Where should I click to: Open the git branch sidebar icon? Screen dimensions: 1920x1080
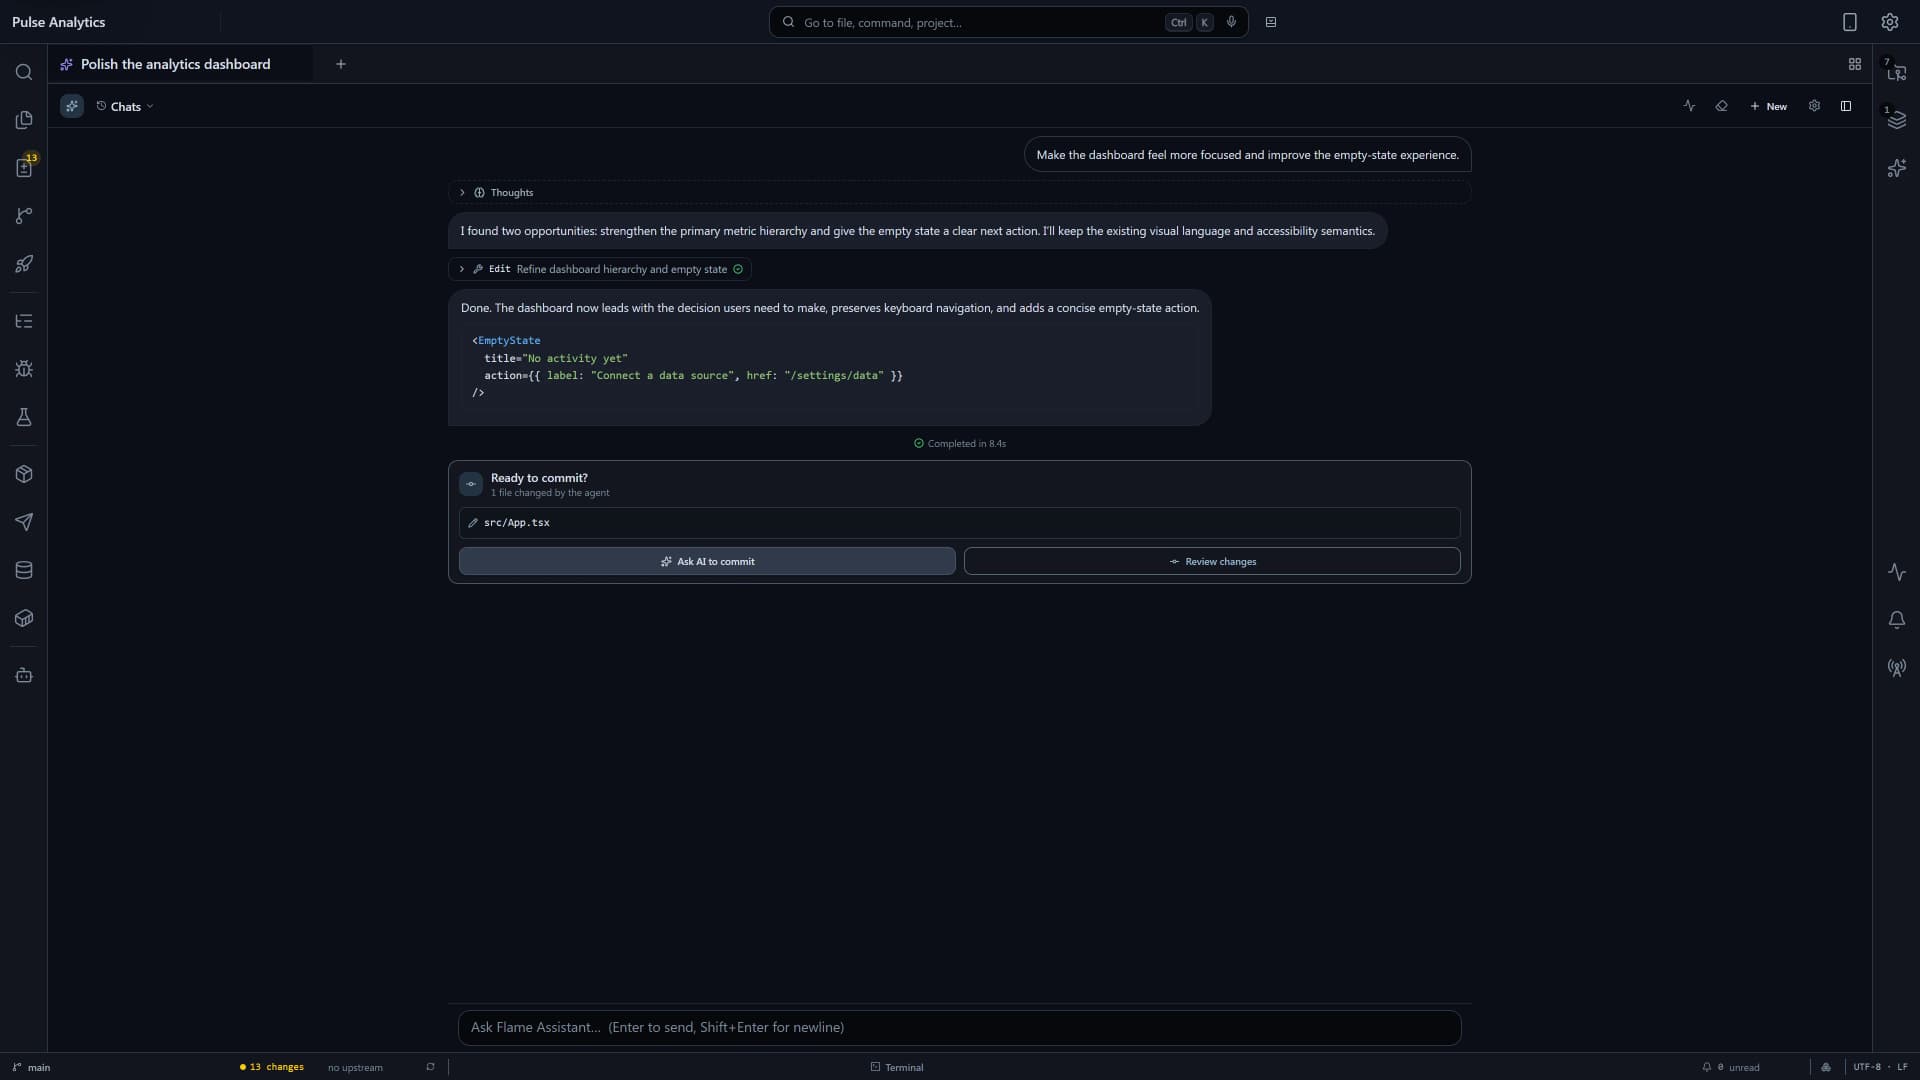click(24, 216)
